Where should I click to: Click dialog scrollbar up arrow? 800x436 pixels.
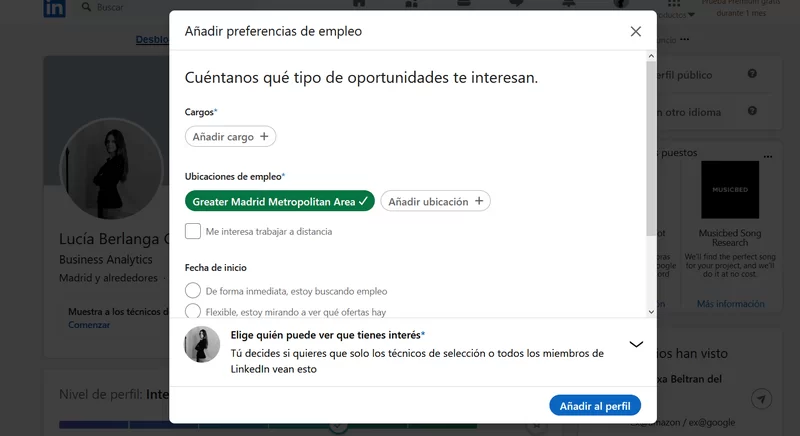(x=651, y=56)
